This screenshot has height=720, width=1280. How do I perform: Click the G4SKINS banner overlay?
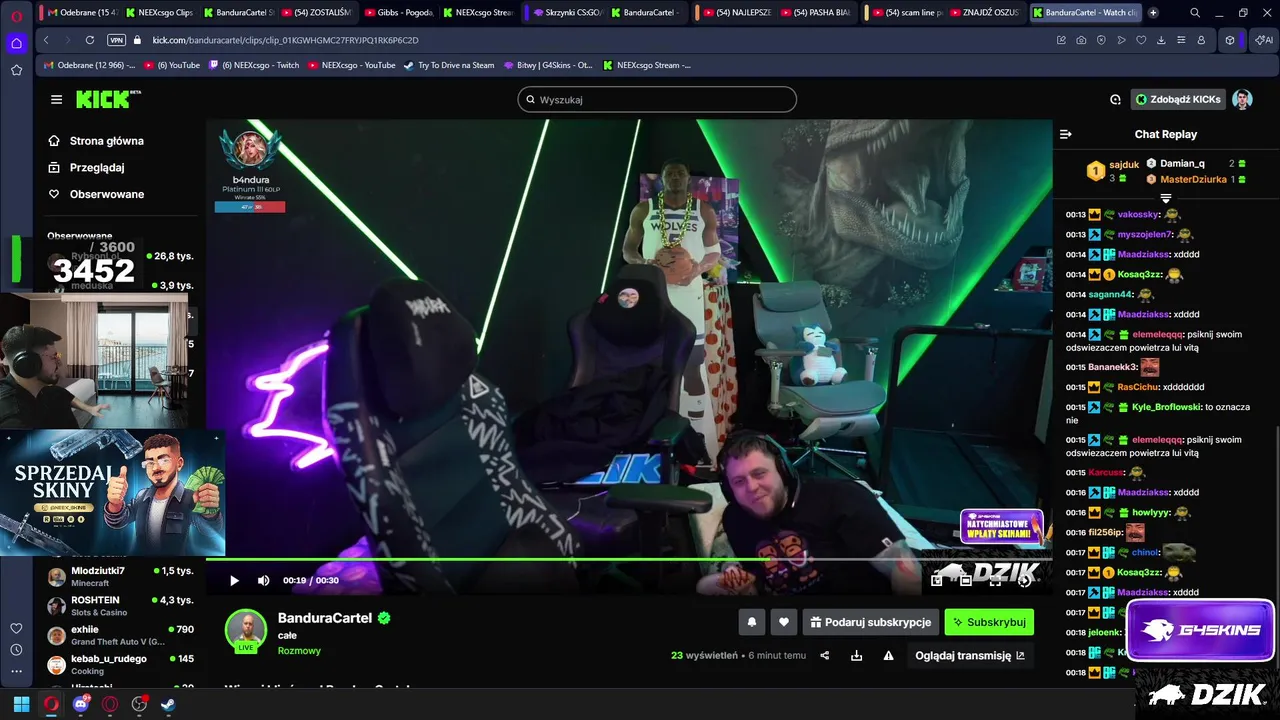point(1200,631)
